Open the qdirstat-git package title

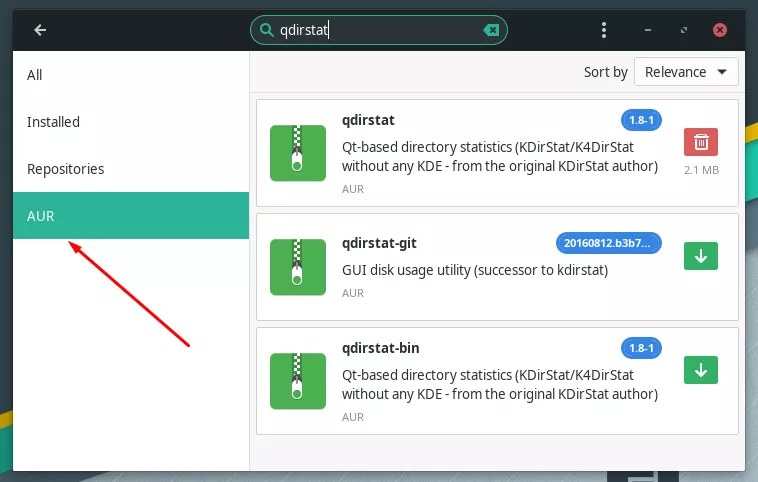pos(379,243)
